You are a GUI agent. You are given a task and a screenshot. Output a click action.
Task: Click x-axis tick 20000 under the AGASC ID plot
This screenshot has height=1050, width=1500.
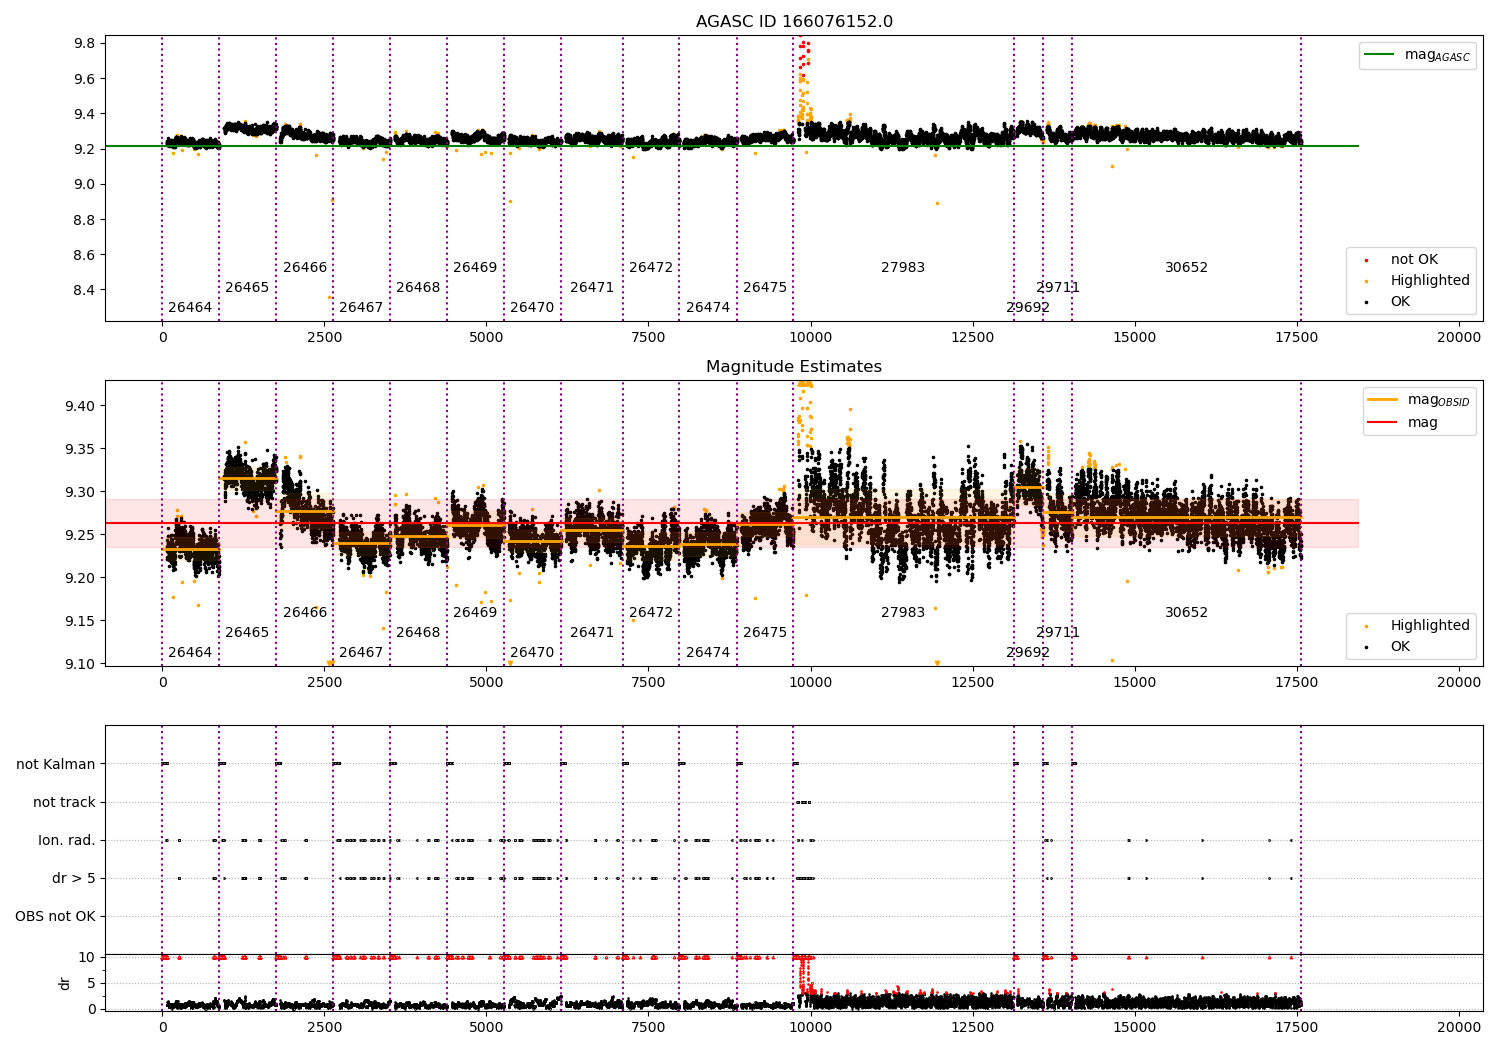[1459, 338]
